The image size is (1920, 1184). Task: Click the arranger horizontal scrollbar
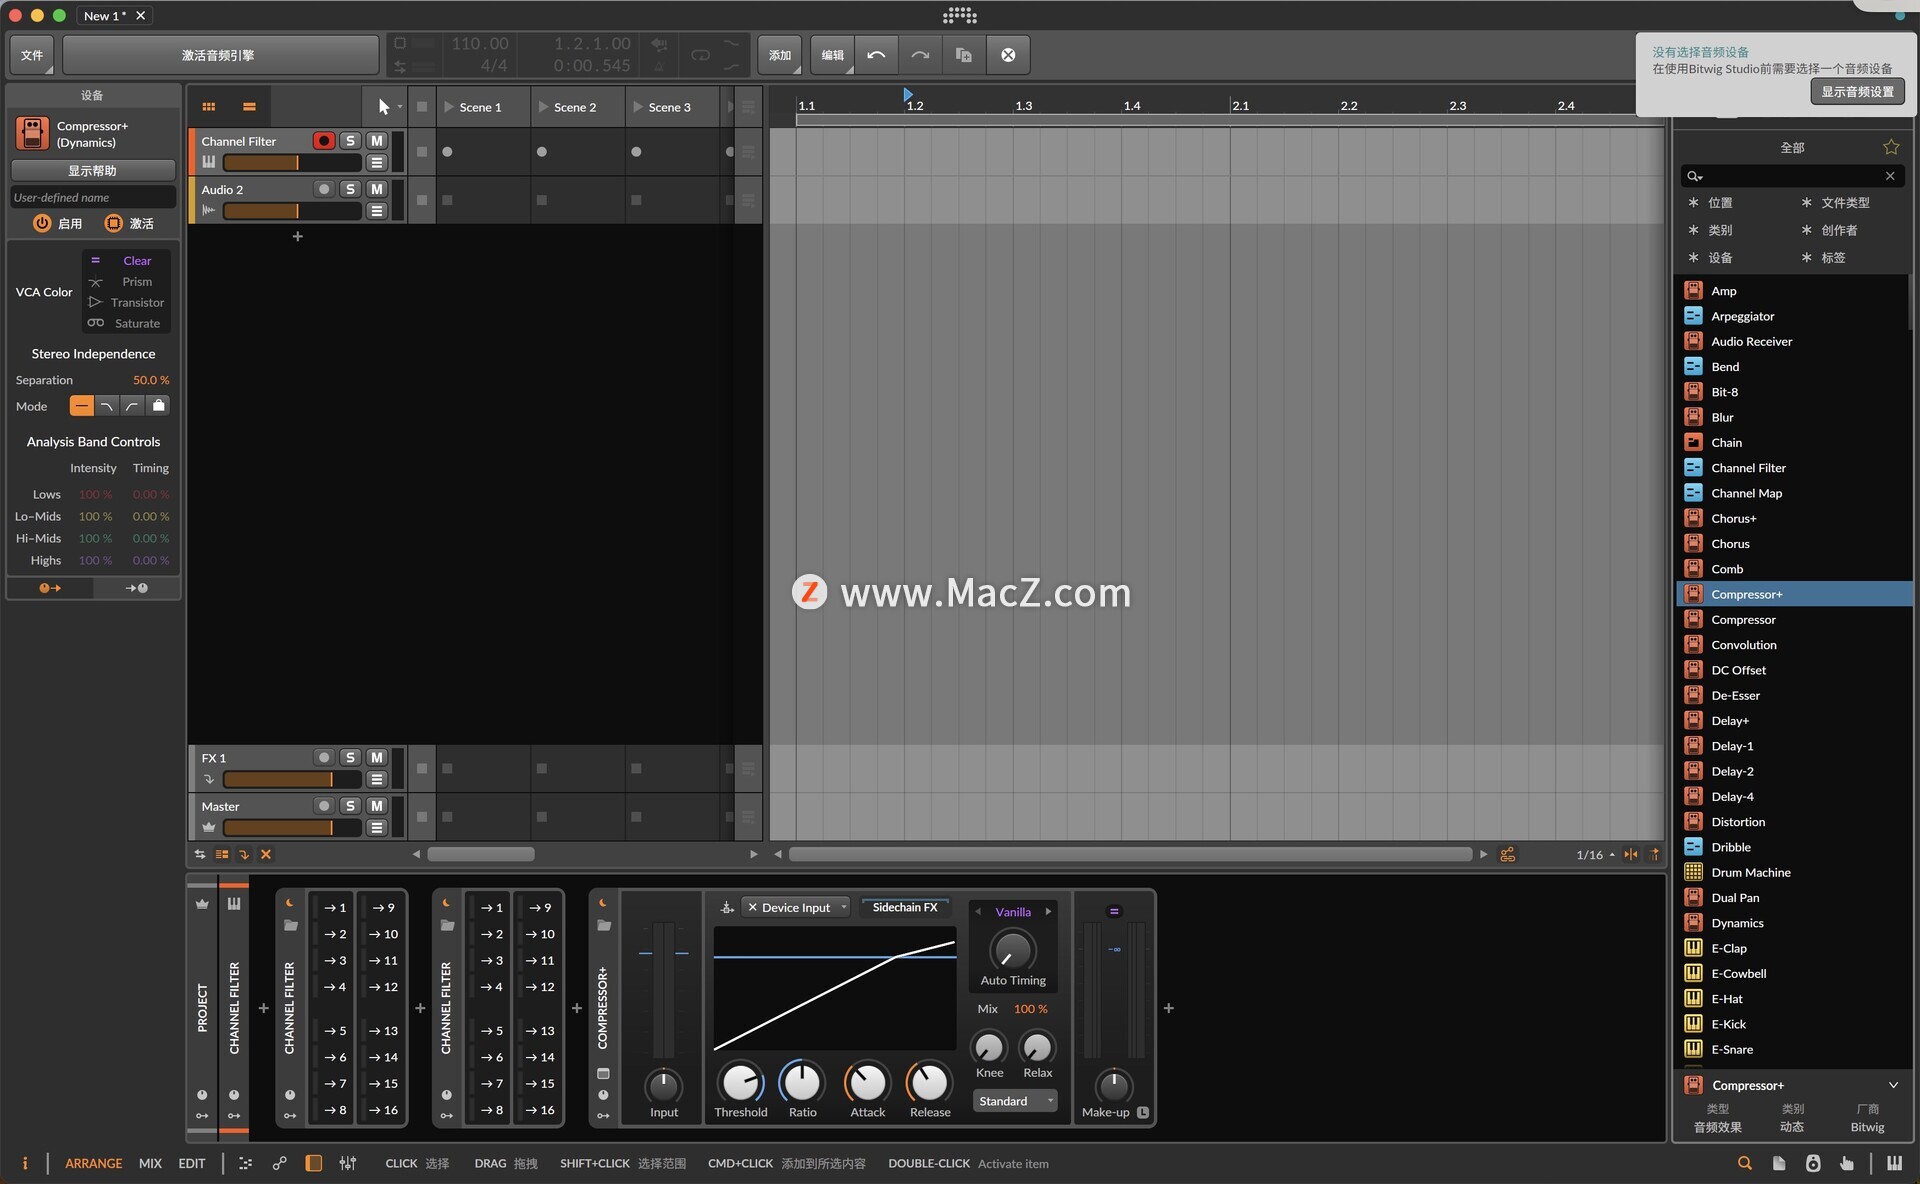pos(1130,854)
